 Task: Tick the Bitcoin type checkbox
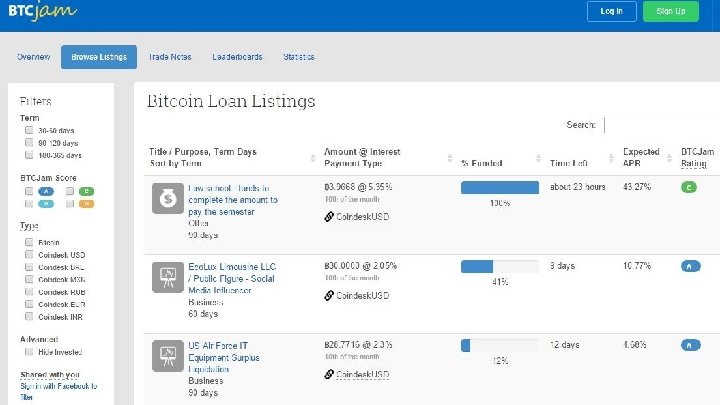pyautogui.click(x=29, y=242)
